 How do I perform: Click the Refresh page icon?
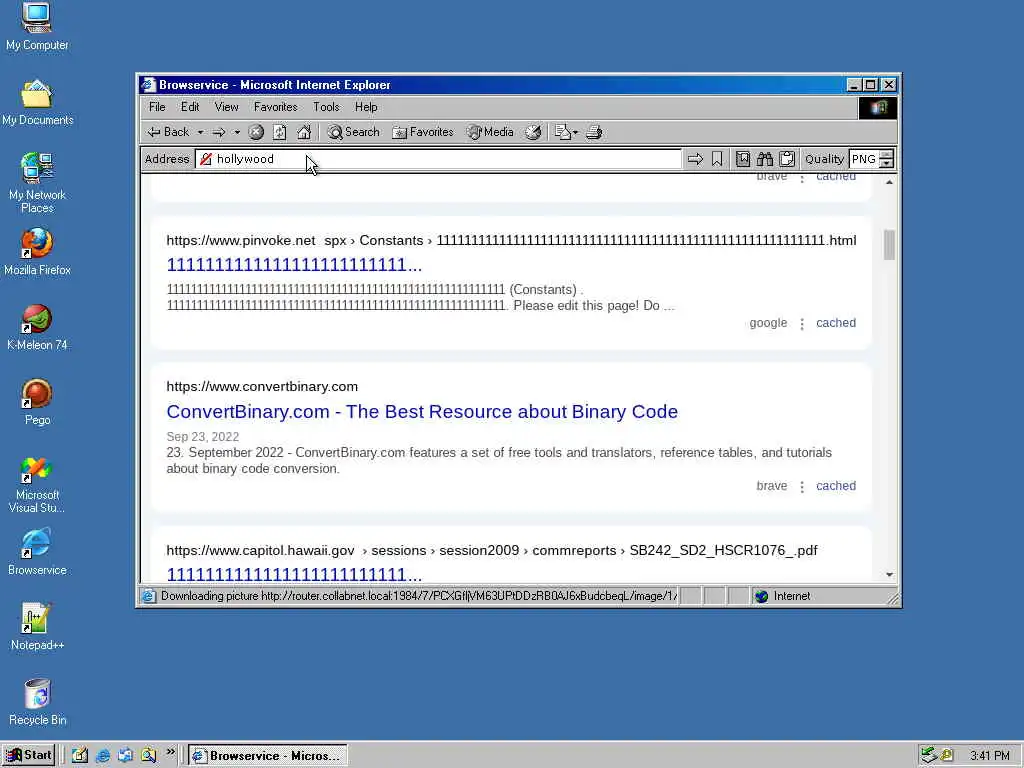280,132
